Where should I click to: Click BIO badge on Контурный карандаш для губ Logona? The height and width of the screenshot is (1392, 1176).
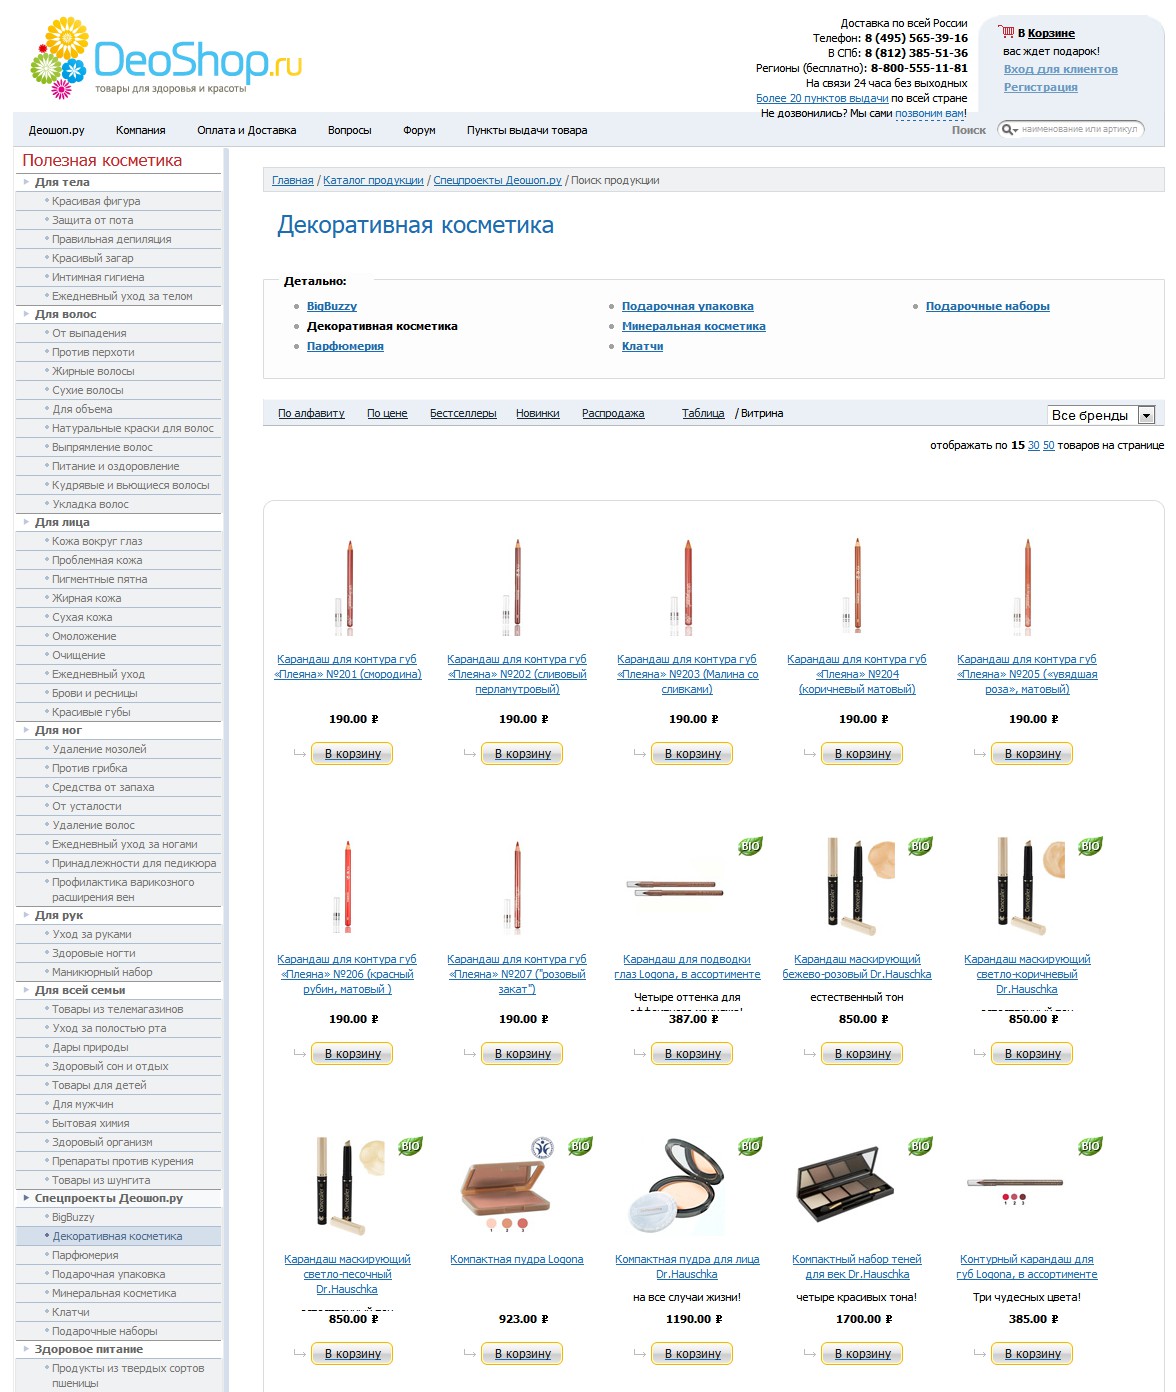coord(1090,1146)
